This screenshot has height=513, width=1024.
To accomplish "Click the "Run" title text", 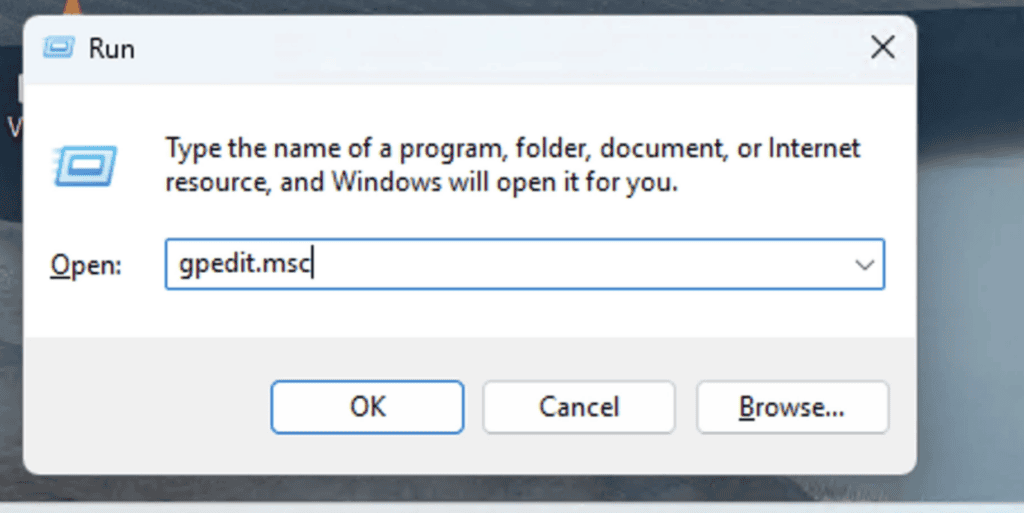I will [x=112, y=49].
